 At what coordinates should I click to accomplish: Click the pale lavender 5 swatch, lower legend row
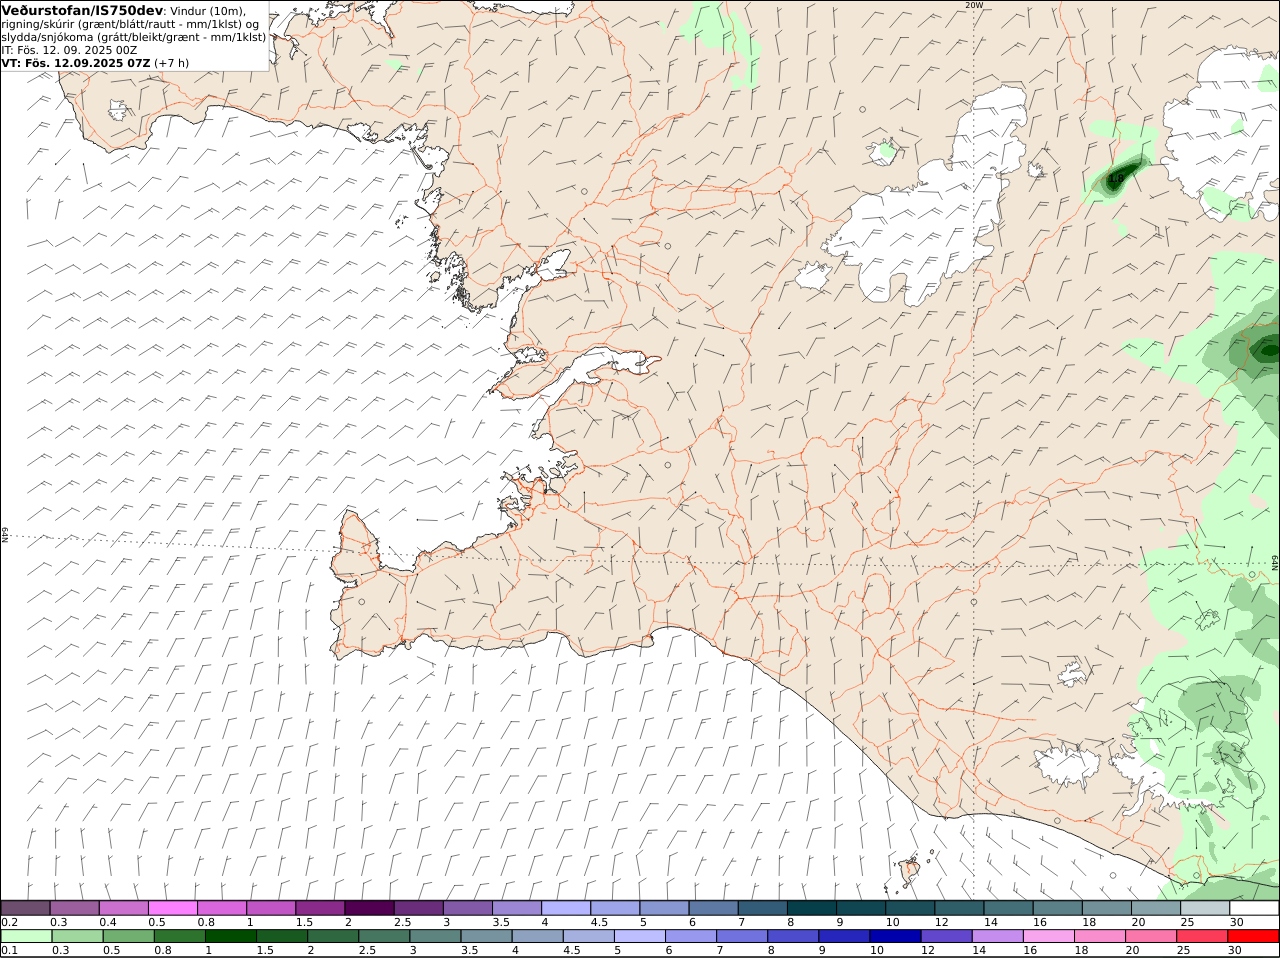(639, 936)
